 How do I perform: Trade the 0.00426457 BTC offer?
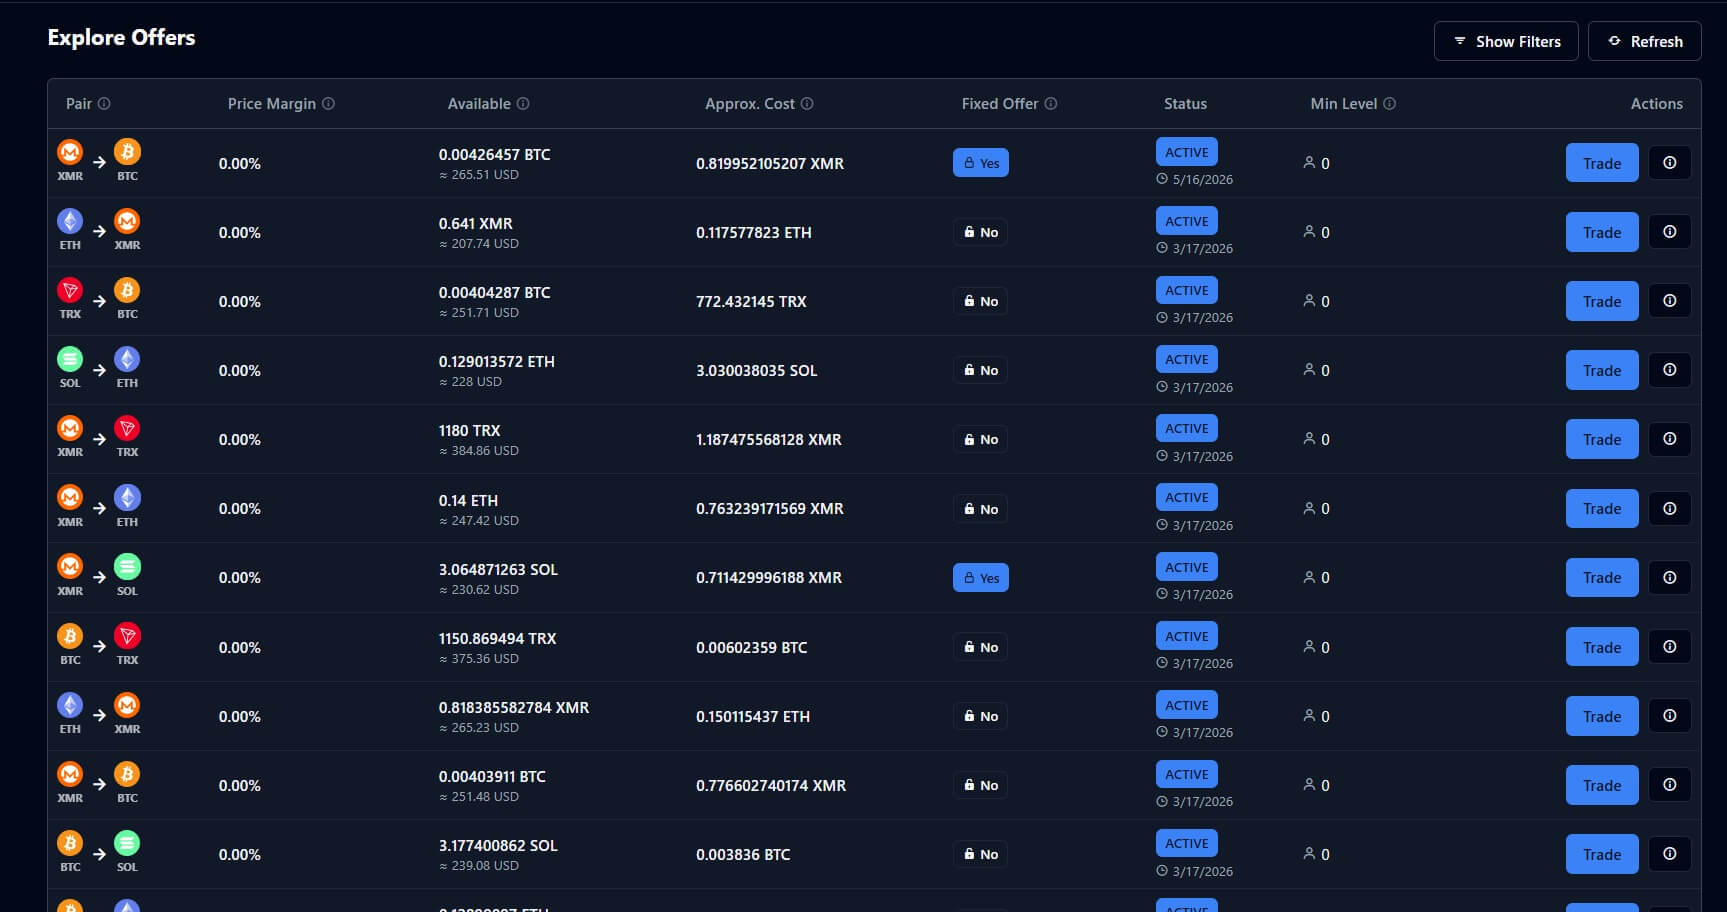tap(1602, 163)
